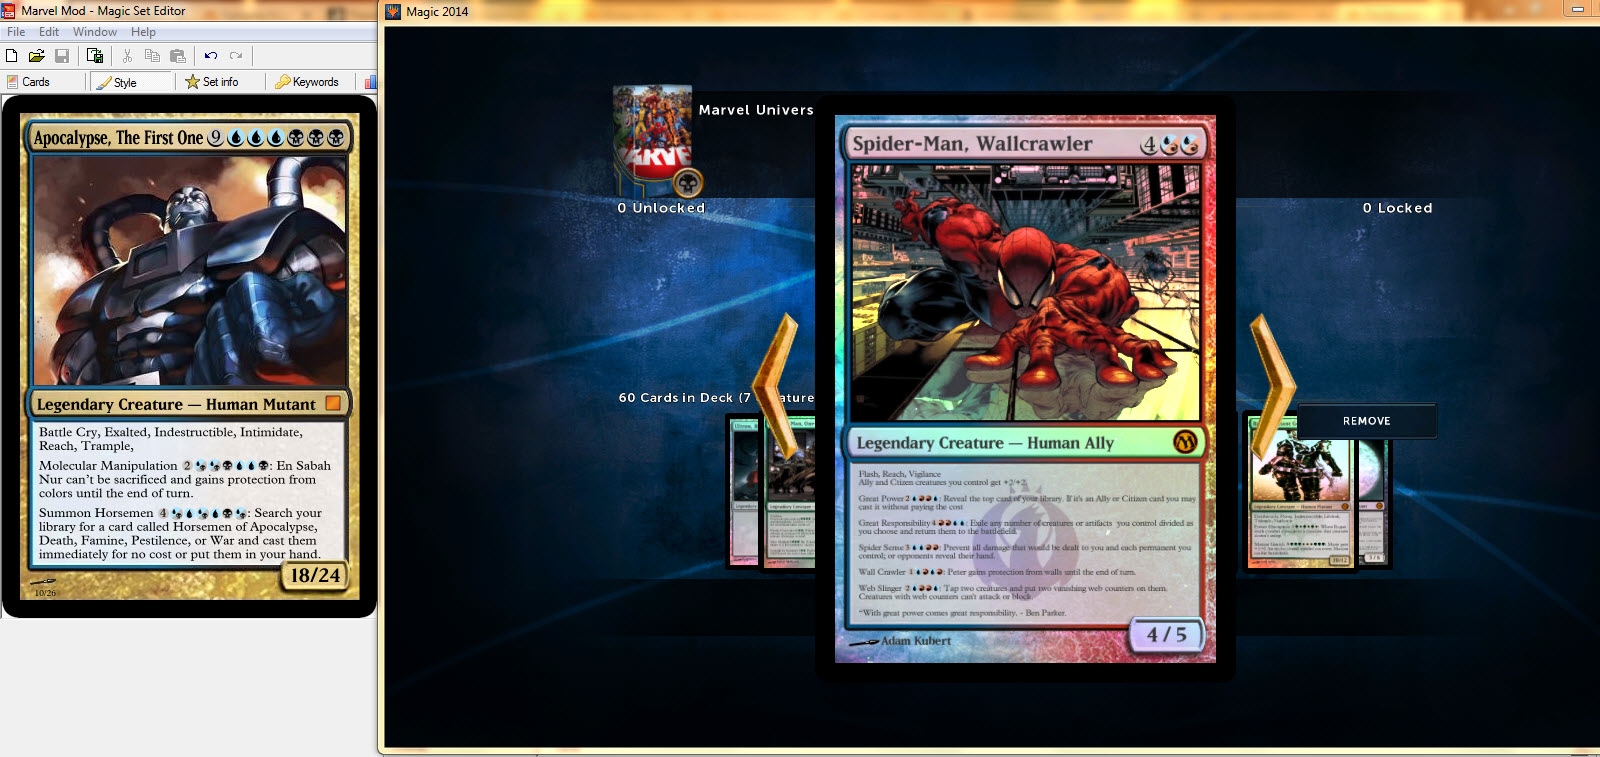
Task: Open the Help menu
Action: click(x=143, y=32)
